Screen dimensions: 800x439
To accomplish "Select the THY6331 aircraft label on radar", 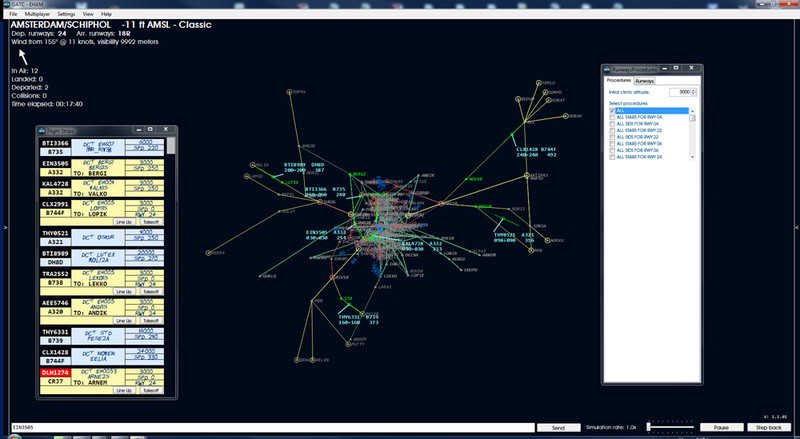I will 359,320.
